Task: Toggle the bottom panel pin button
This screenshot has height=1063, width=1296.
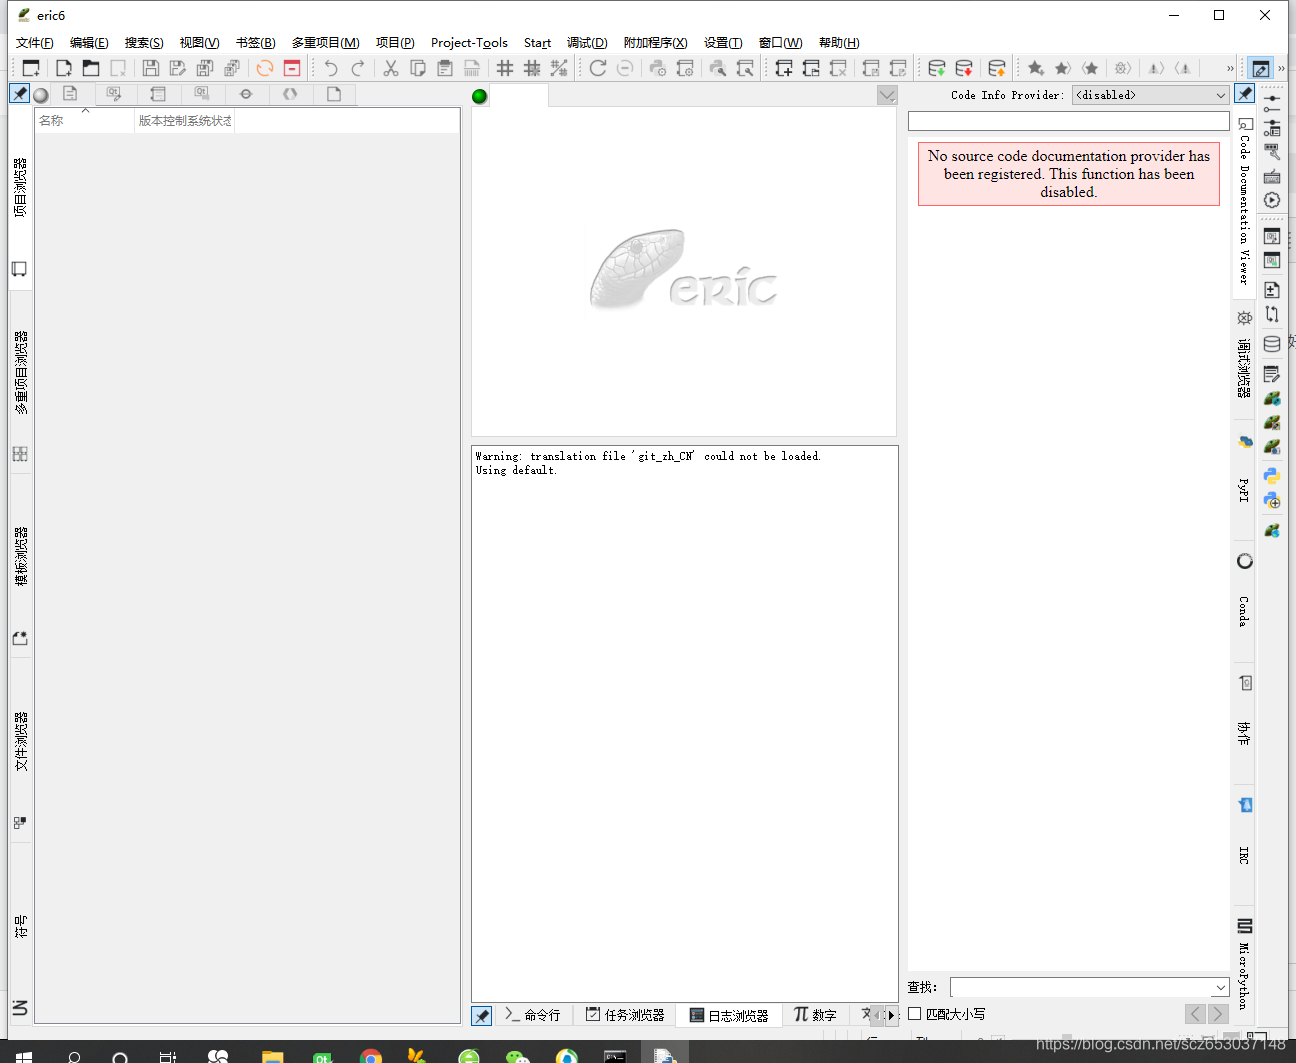Action: pyautogui.click(x=482, y=1015)
